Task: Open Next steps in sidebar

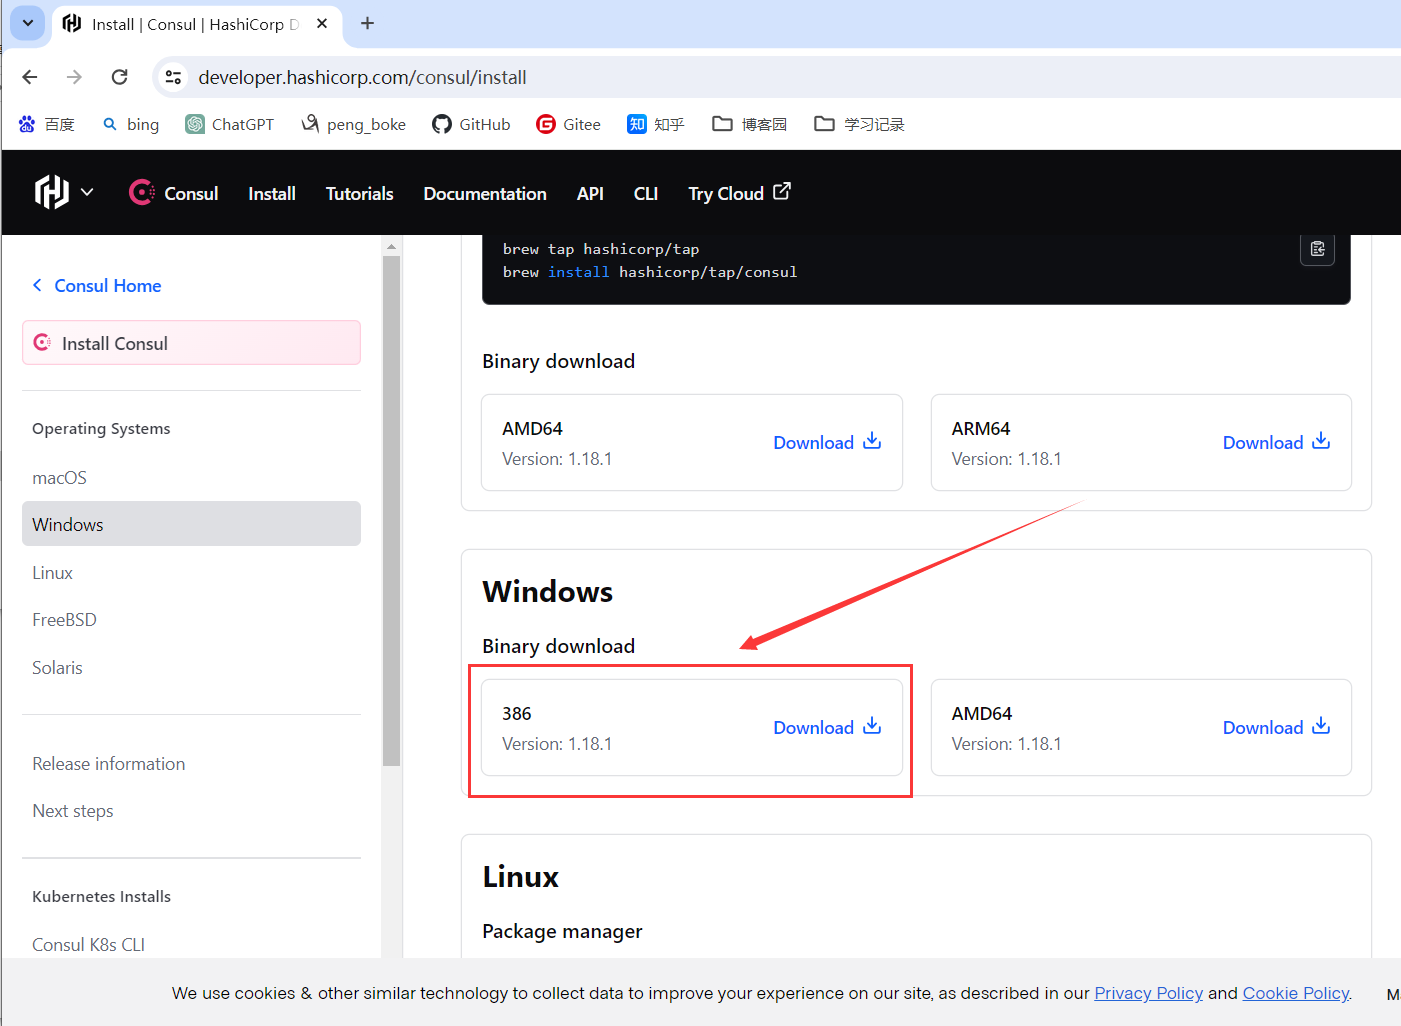Action: 72,810
